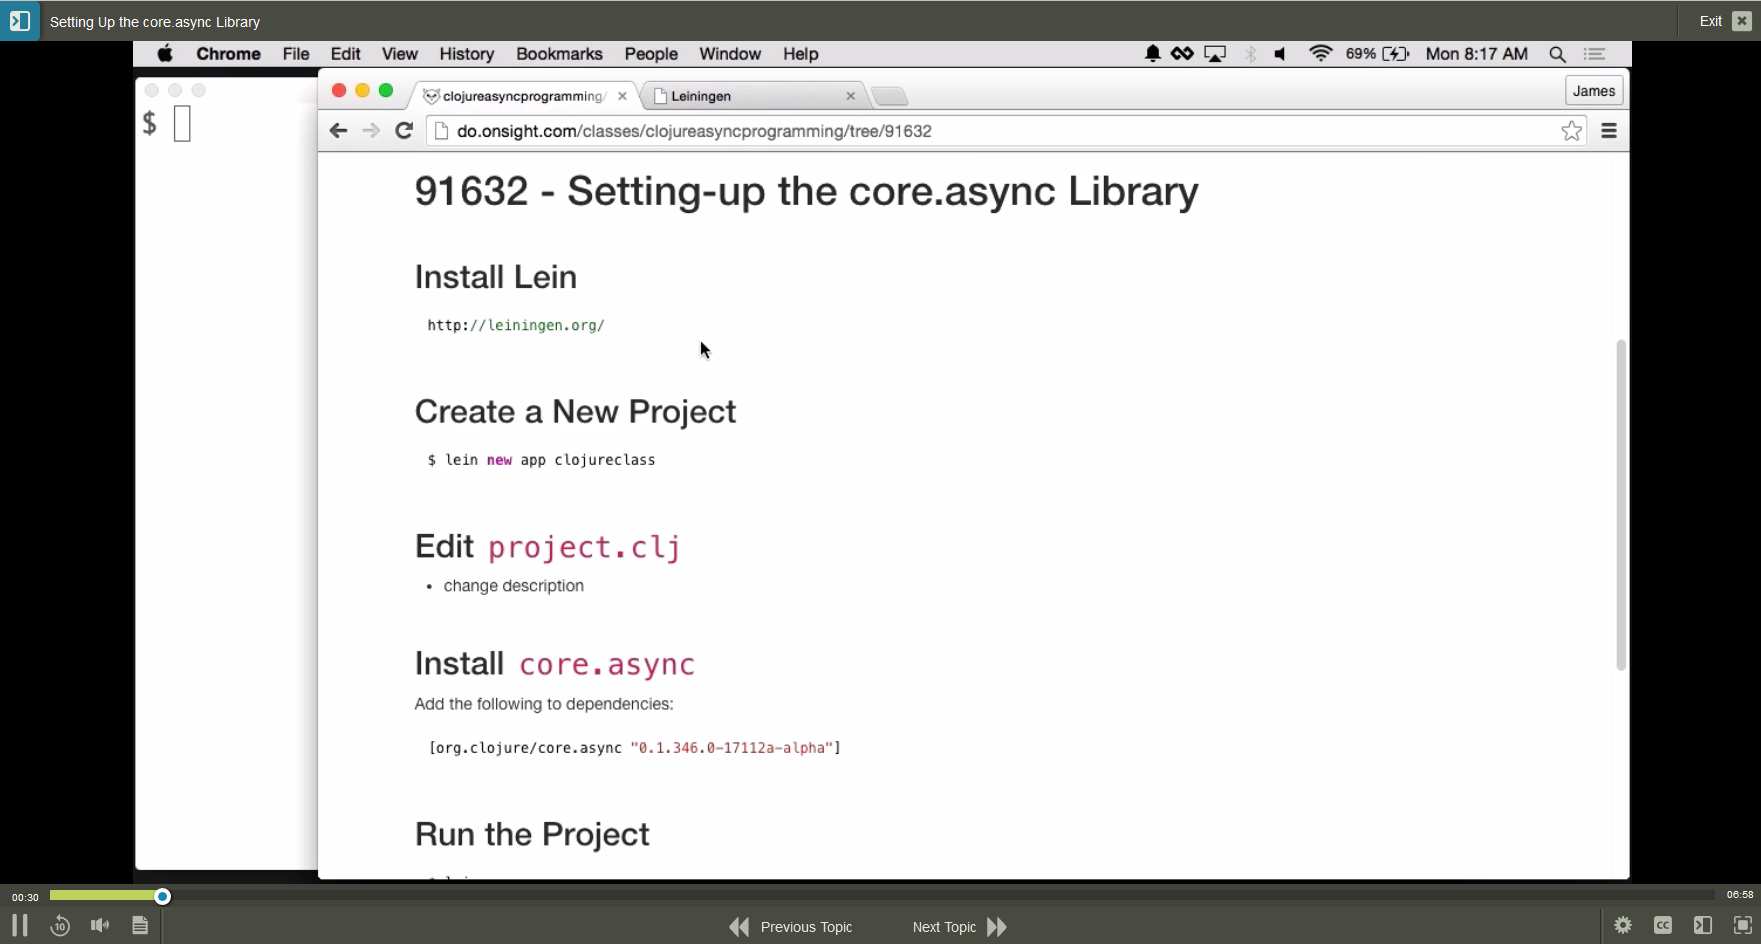This screenshot has height=944, width=1761.
Task: Mute the player volume
Action: (x=100, y=926)
